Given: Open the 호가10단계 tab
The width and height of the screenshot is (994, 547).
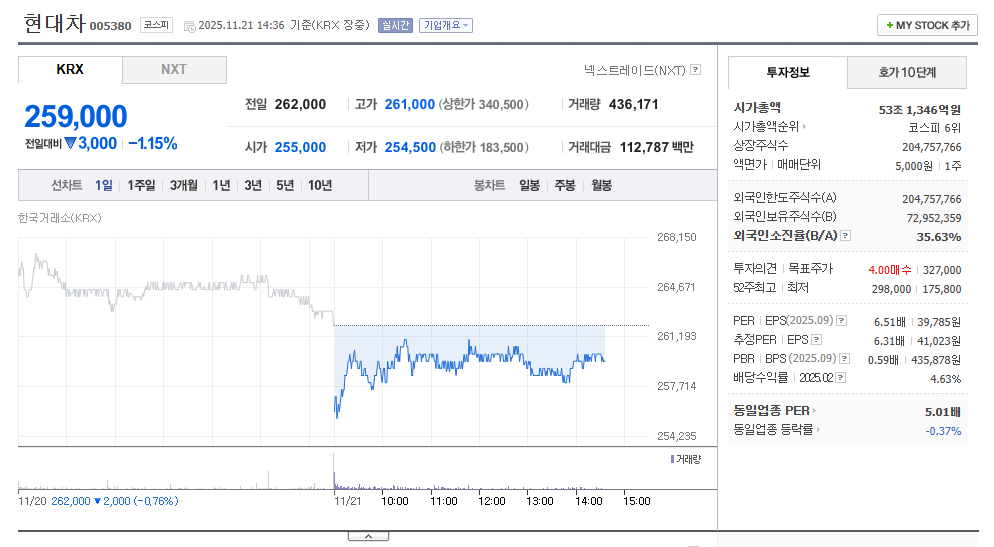Looking at the screenshot, I should (x=907, y=73).
